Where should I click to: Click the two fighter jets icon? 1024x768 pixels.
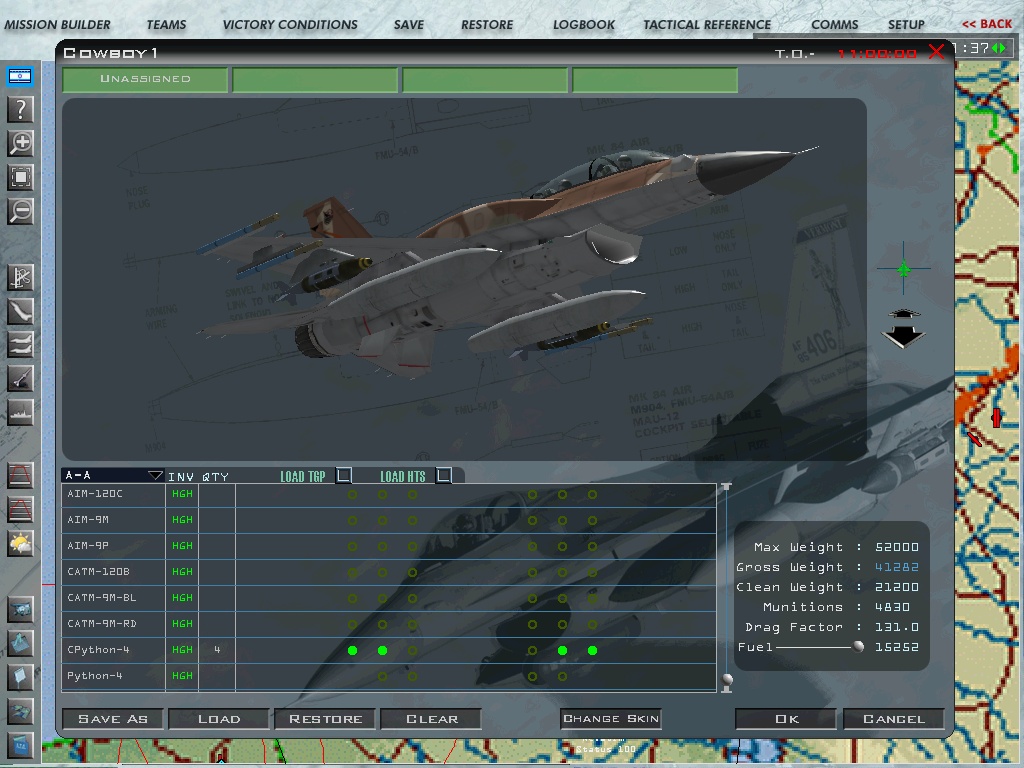[x=20, y=345]
